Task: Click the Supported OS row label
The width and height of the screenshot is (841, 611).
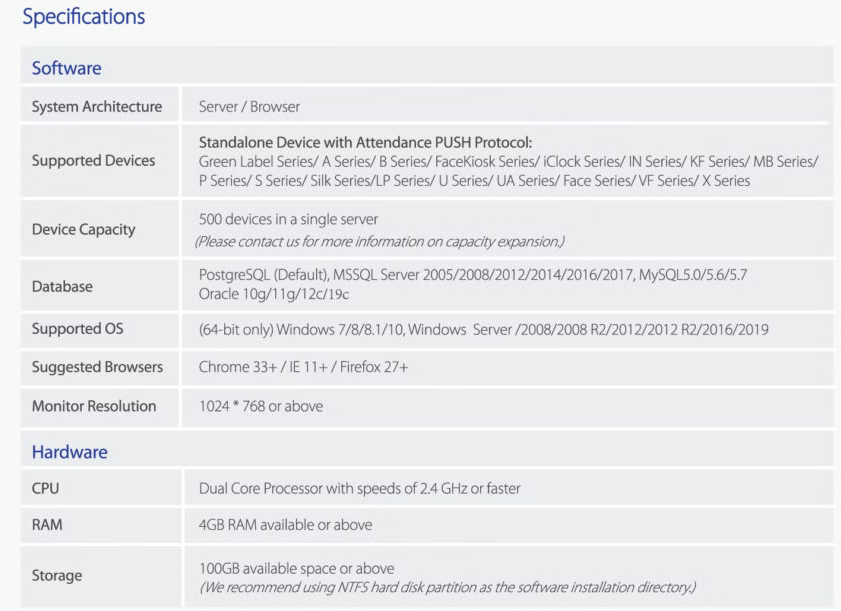Action: [x=77, y=329]
